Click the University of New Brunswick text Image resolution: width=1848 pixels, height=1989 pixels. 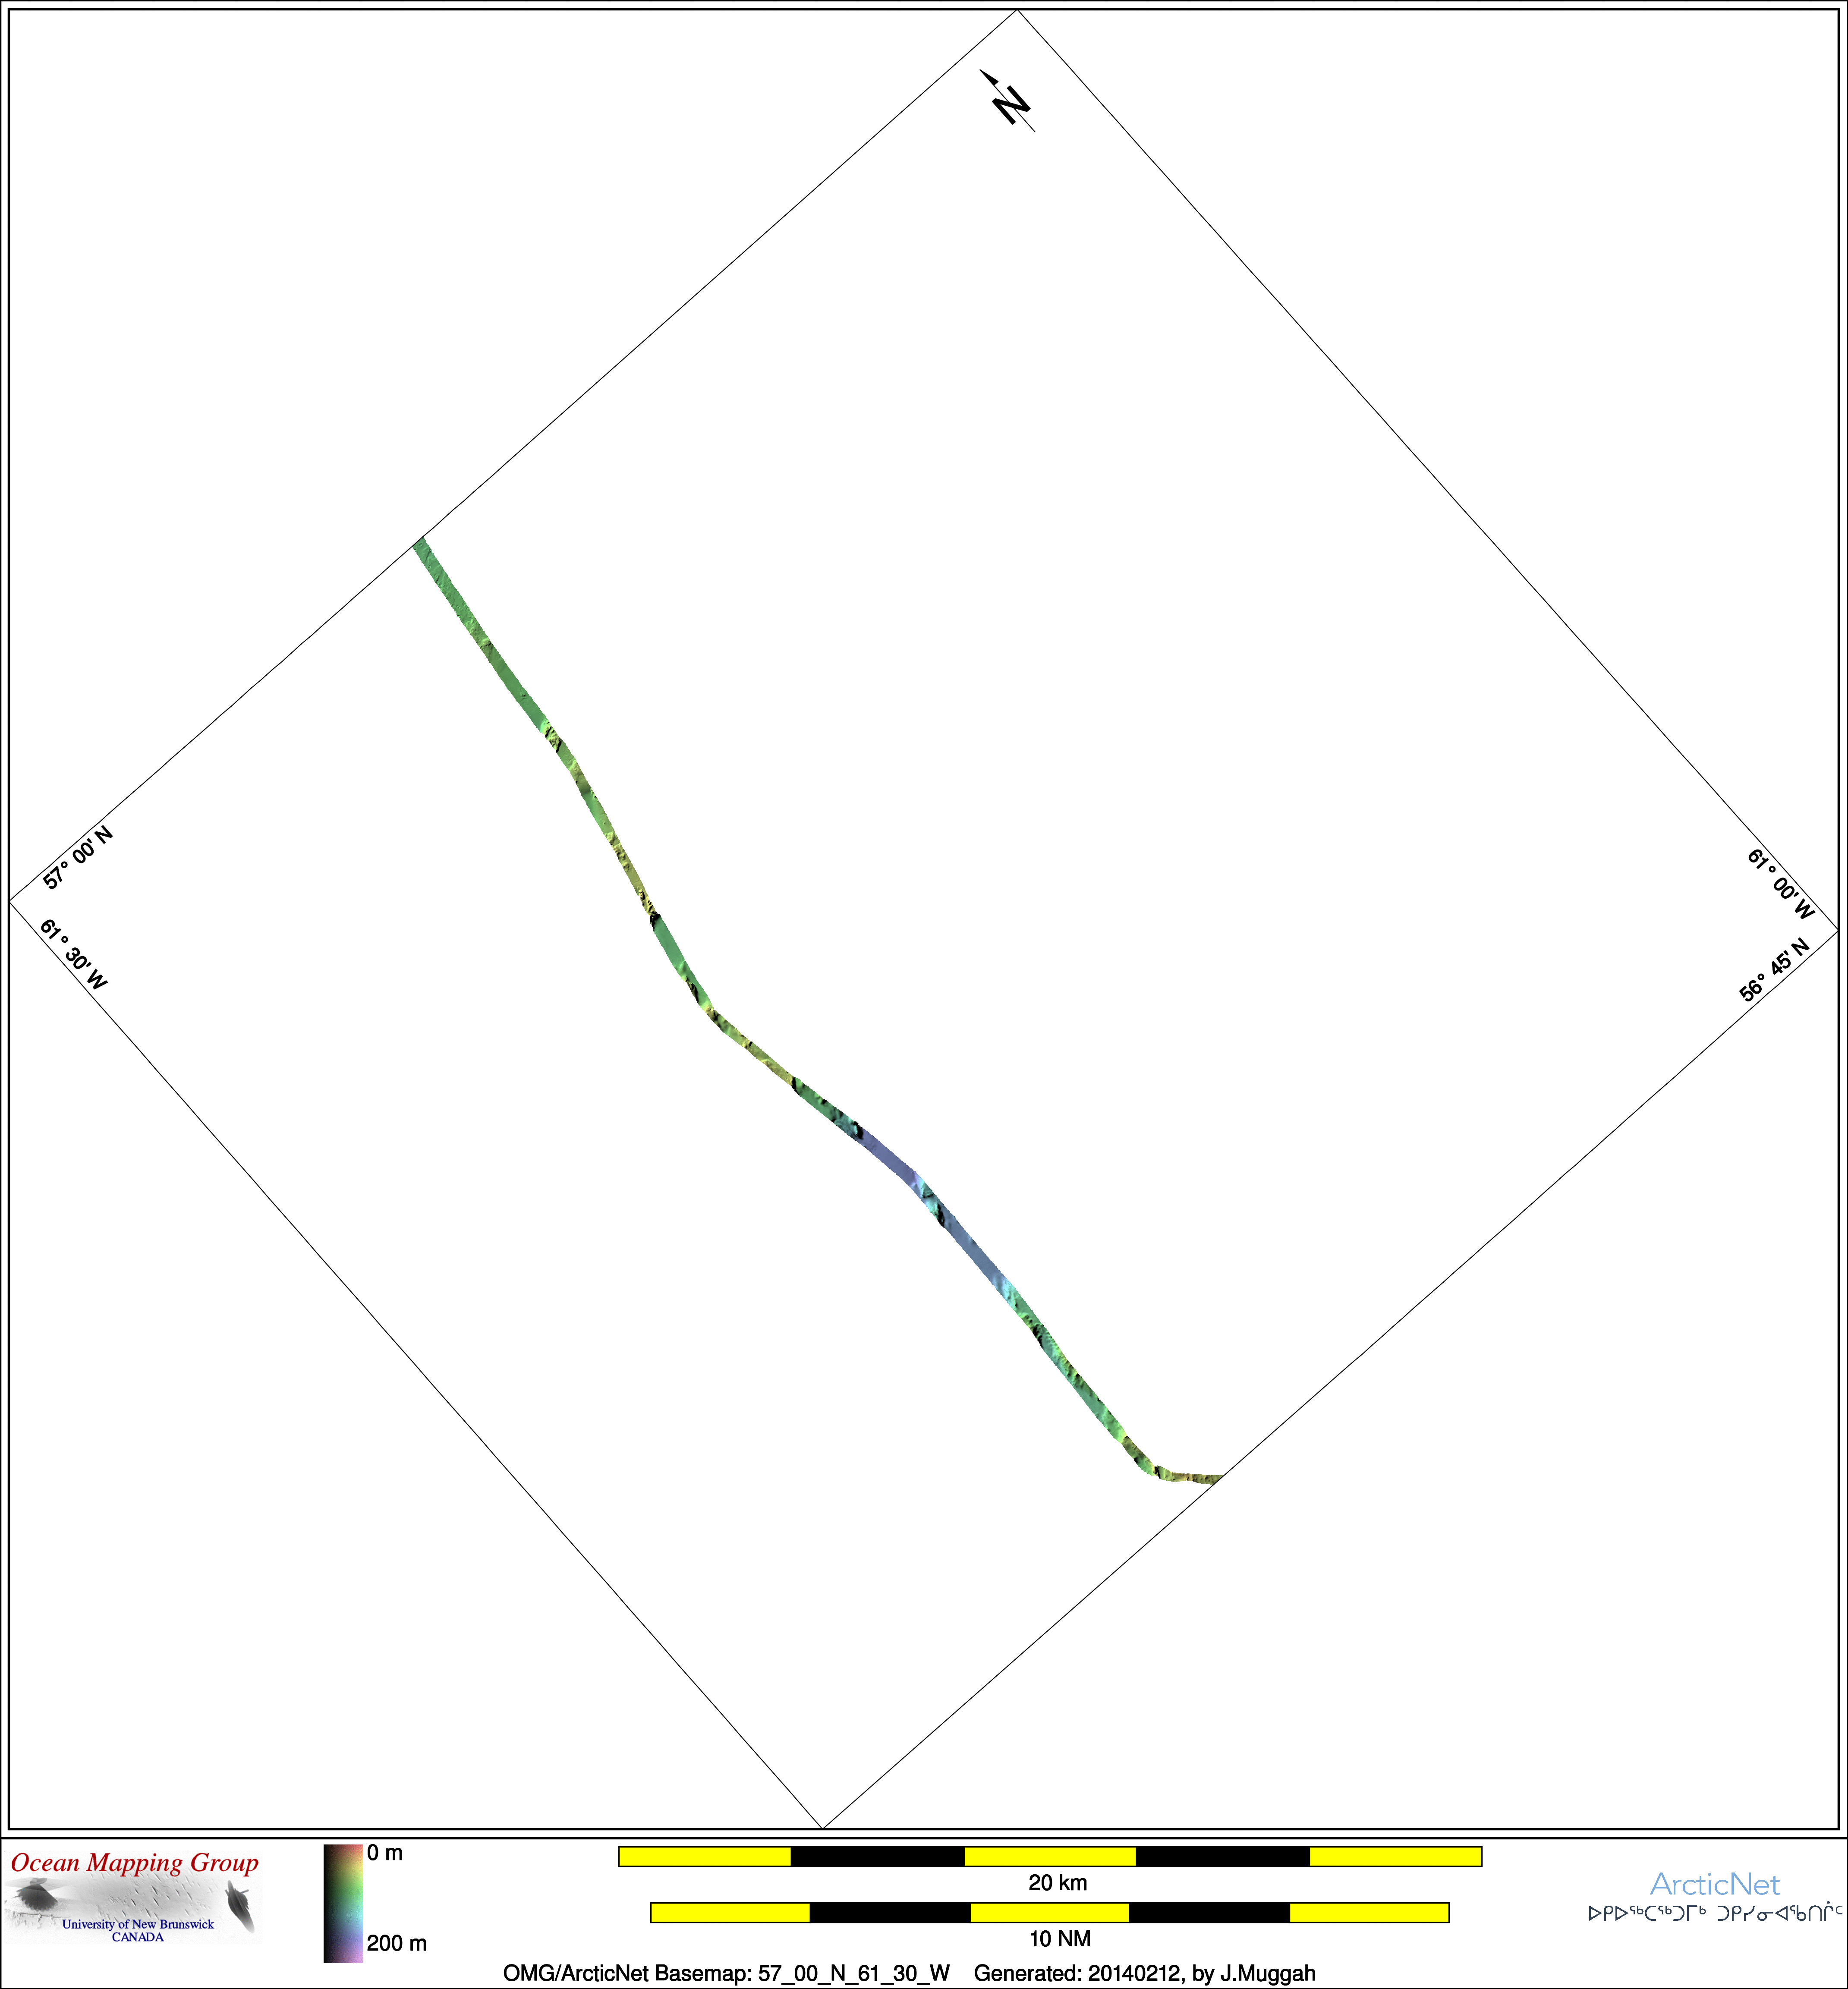click(x=138, y=1924)
